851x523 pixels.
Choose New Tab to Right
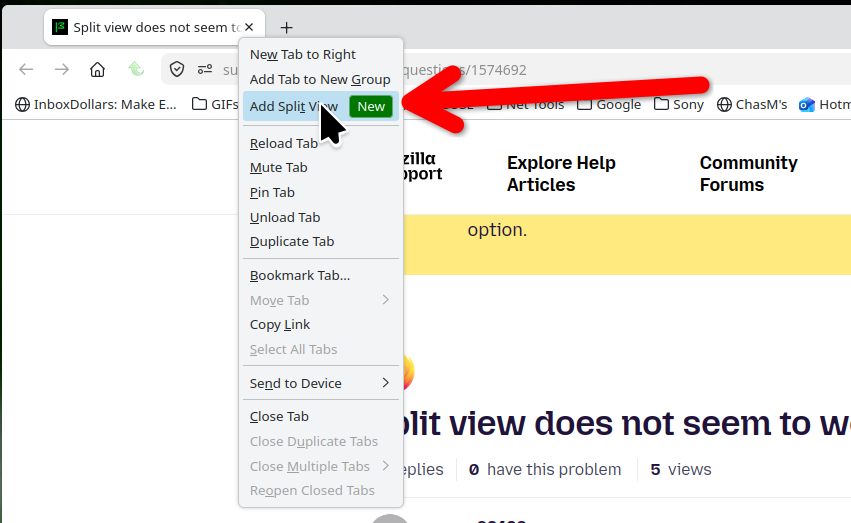tap(321, 54)
